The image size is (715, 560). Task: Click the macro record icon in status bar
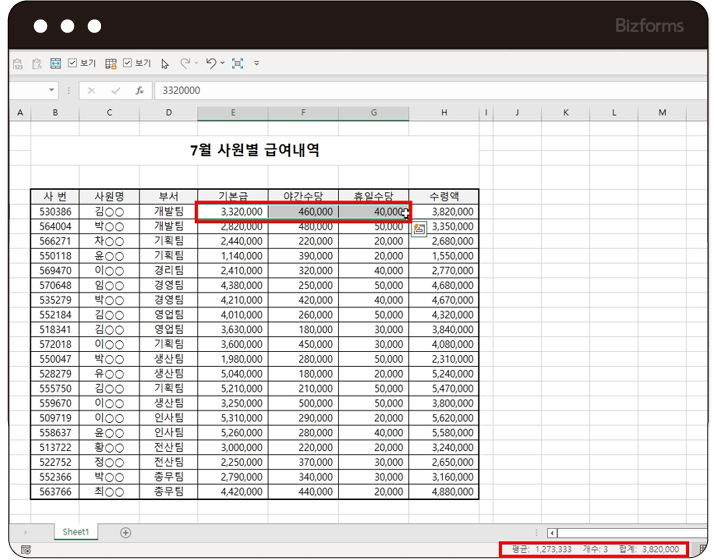tap(25, 549)
